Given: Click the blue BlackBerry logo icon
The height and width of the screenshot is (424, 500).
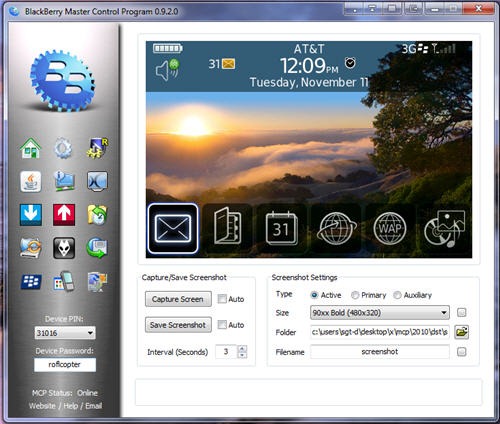Looking at the screenshot, I should pos(31,282).
